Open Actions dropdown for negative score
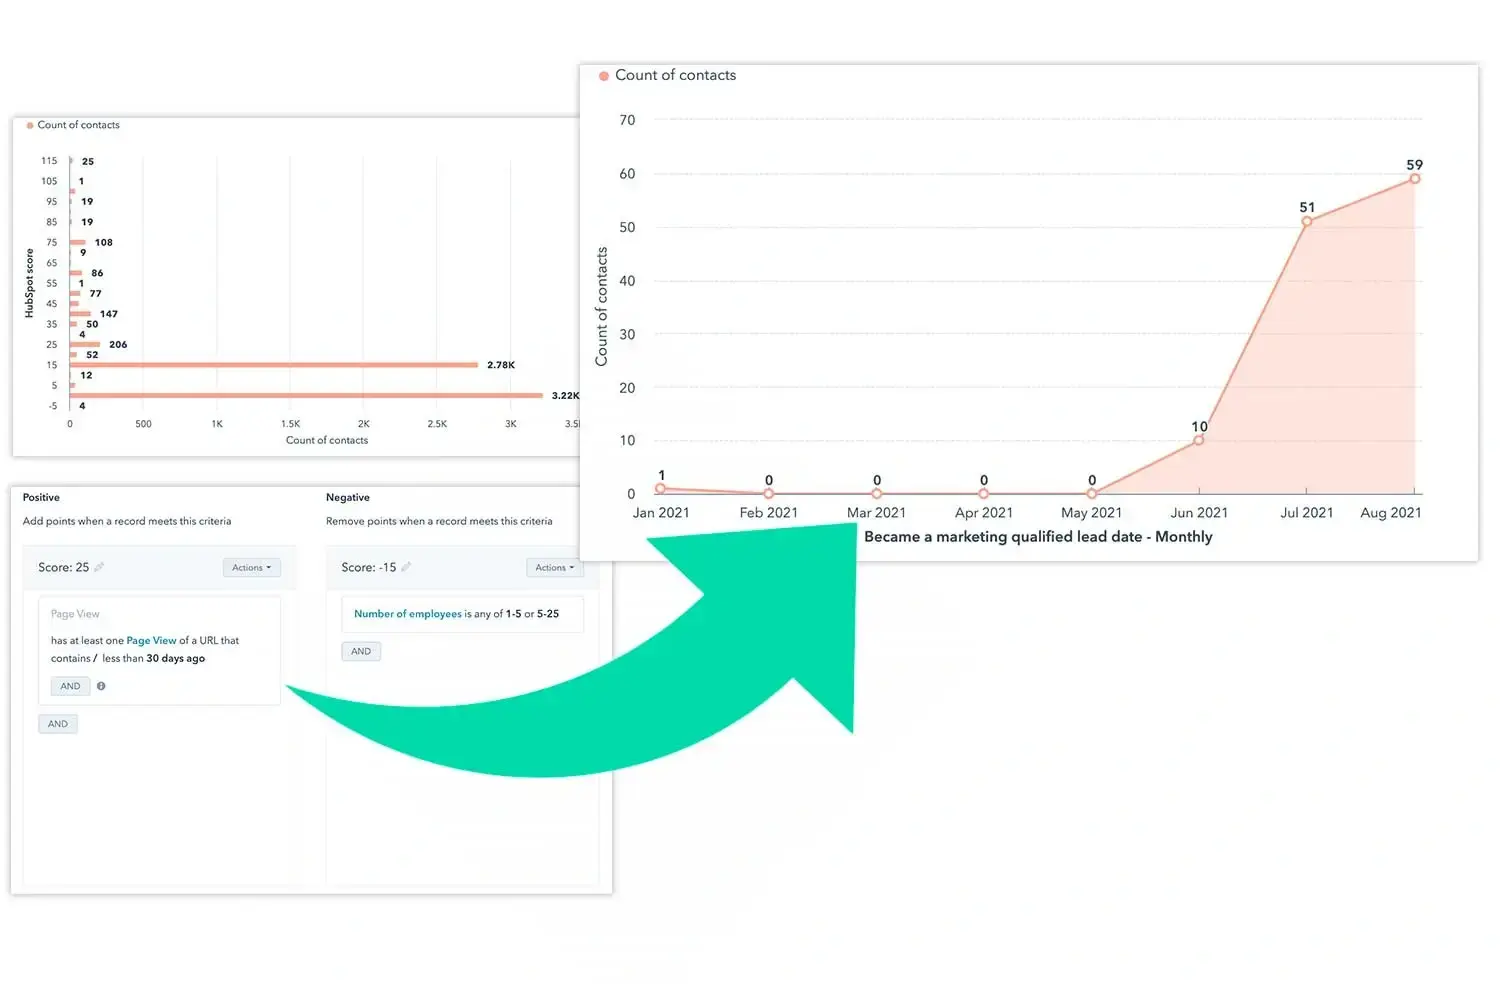Viewport: 1502px width, 984px height. [554, 568]
